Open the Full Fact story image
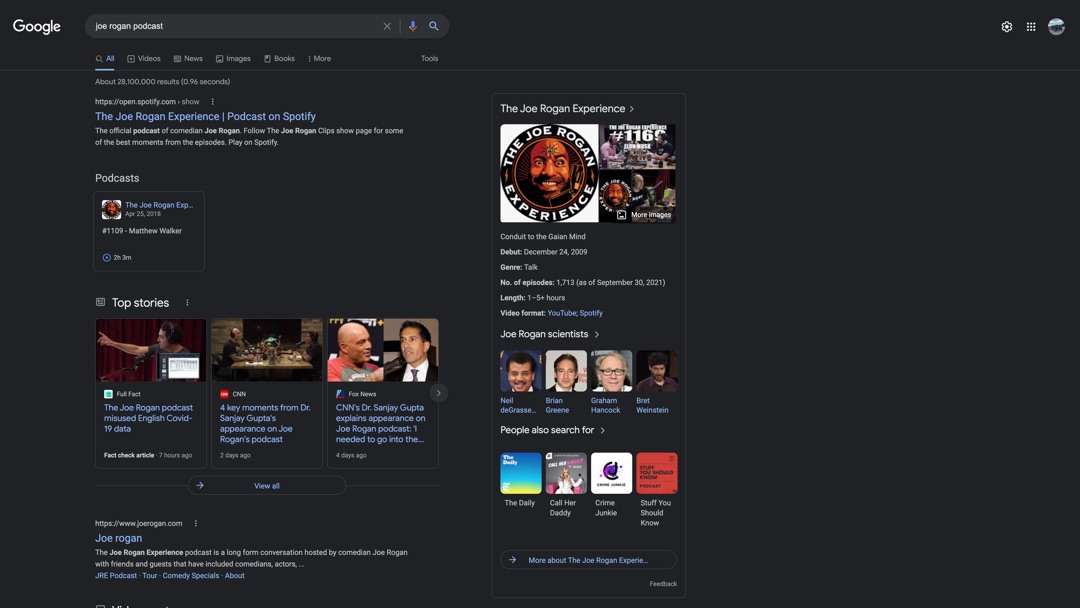Viewport: 1080px width, 608px height. pyautogui.click(x=151, y=350)
